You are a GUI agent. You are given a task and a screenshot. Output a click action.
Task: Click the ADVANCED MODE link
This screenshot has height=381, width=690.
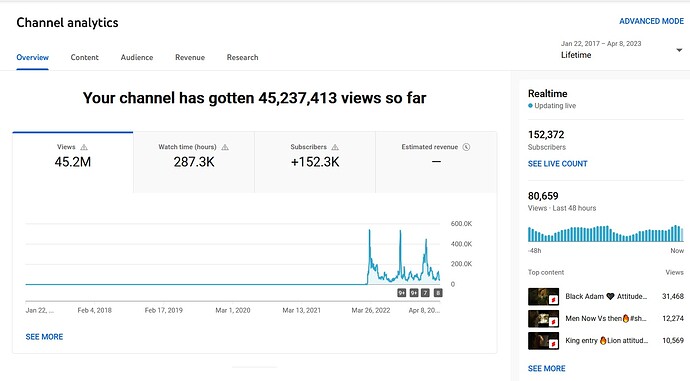pos(651,21)
